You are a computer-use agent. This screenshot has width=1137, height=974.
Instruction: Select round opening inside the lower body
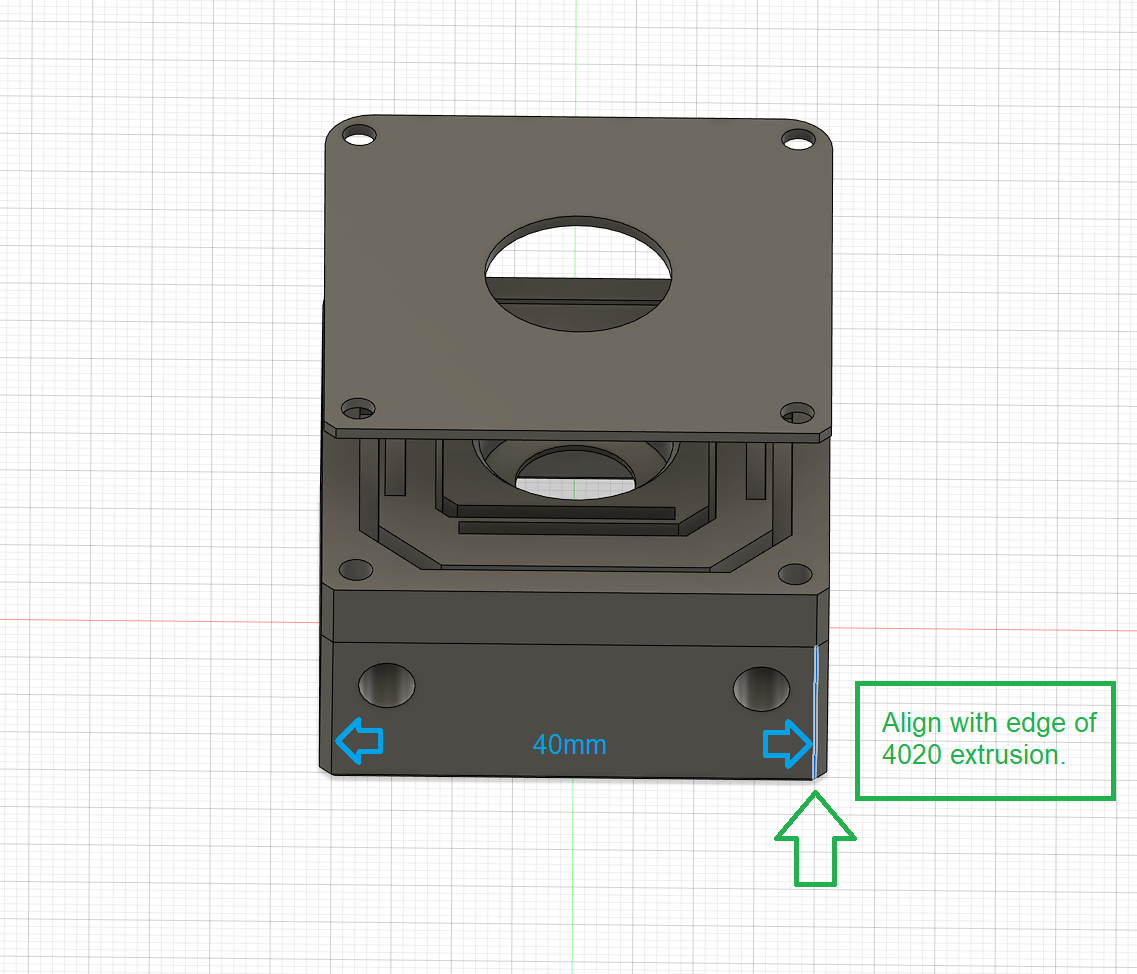pos(574,471)
